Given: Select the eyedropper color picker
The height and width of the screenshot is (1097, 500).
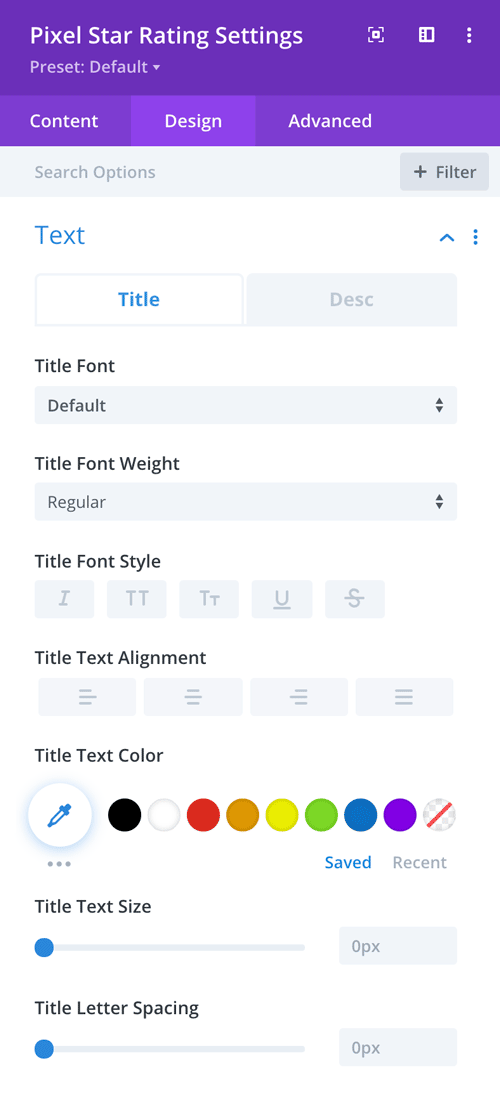Looking at the screenshot, I should tap(59, 815).
